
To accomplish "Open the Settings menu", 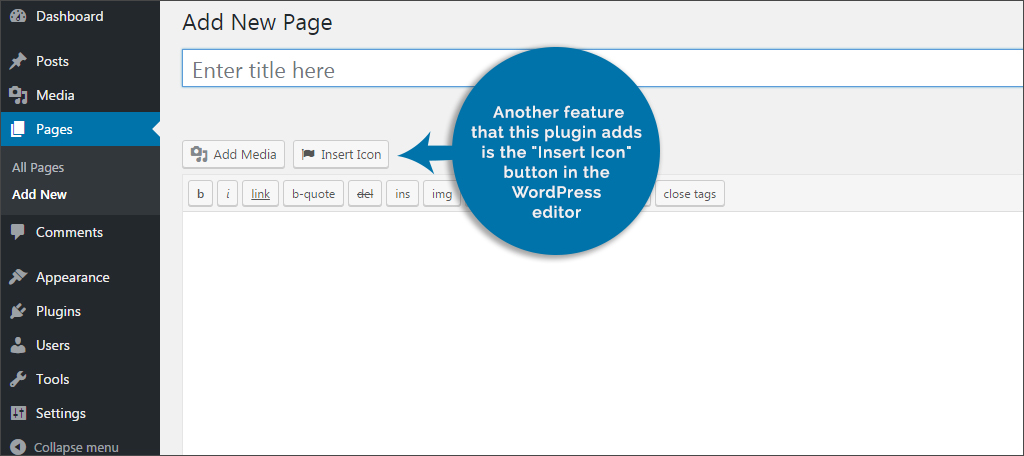I will click(61, 414).
